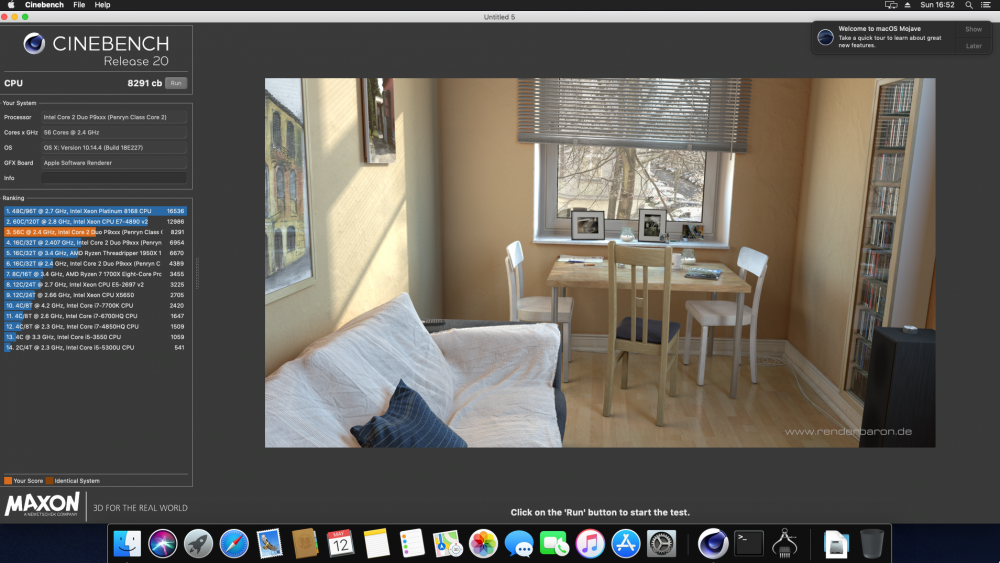Image resolution: width=1000 pixels, height=563 pixels.
Task: Select Ryzen 7 1700X ranking row
Action: (x=95, y=274)
